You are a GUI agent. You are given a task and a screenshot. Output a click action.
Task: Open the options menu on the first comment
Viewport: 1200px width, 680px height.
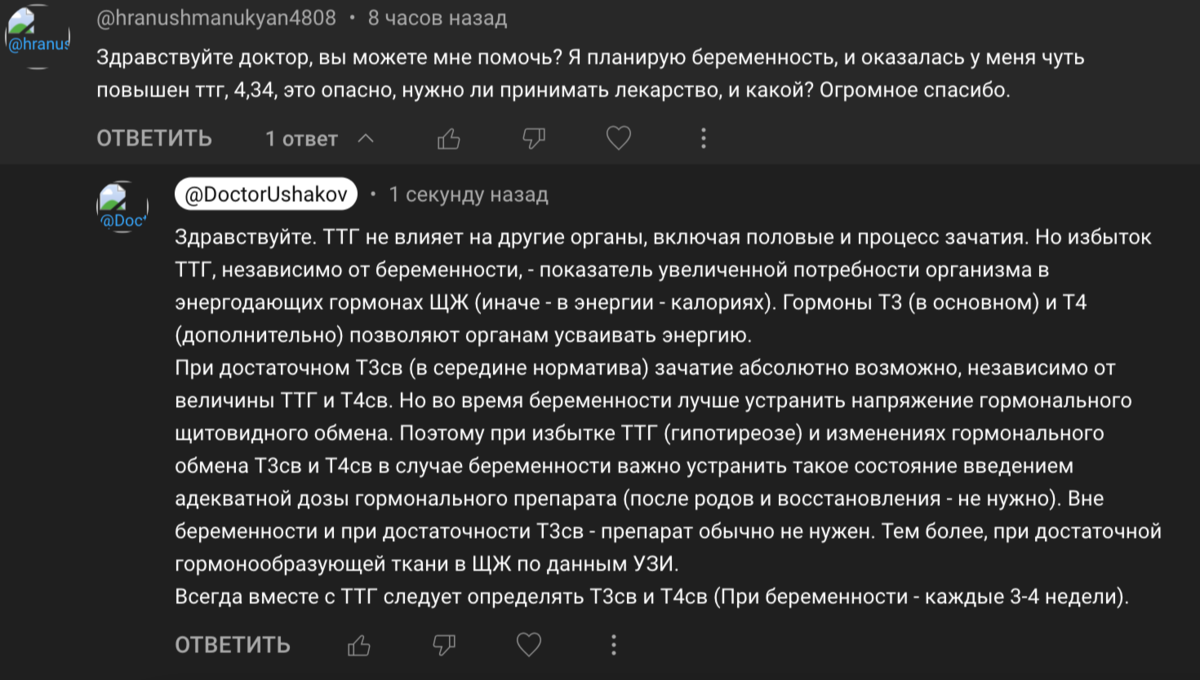pos(703,139)
